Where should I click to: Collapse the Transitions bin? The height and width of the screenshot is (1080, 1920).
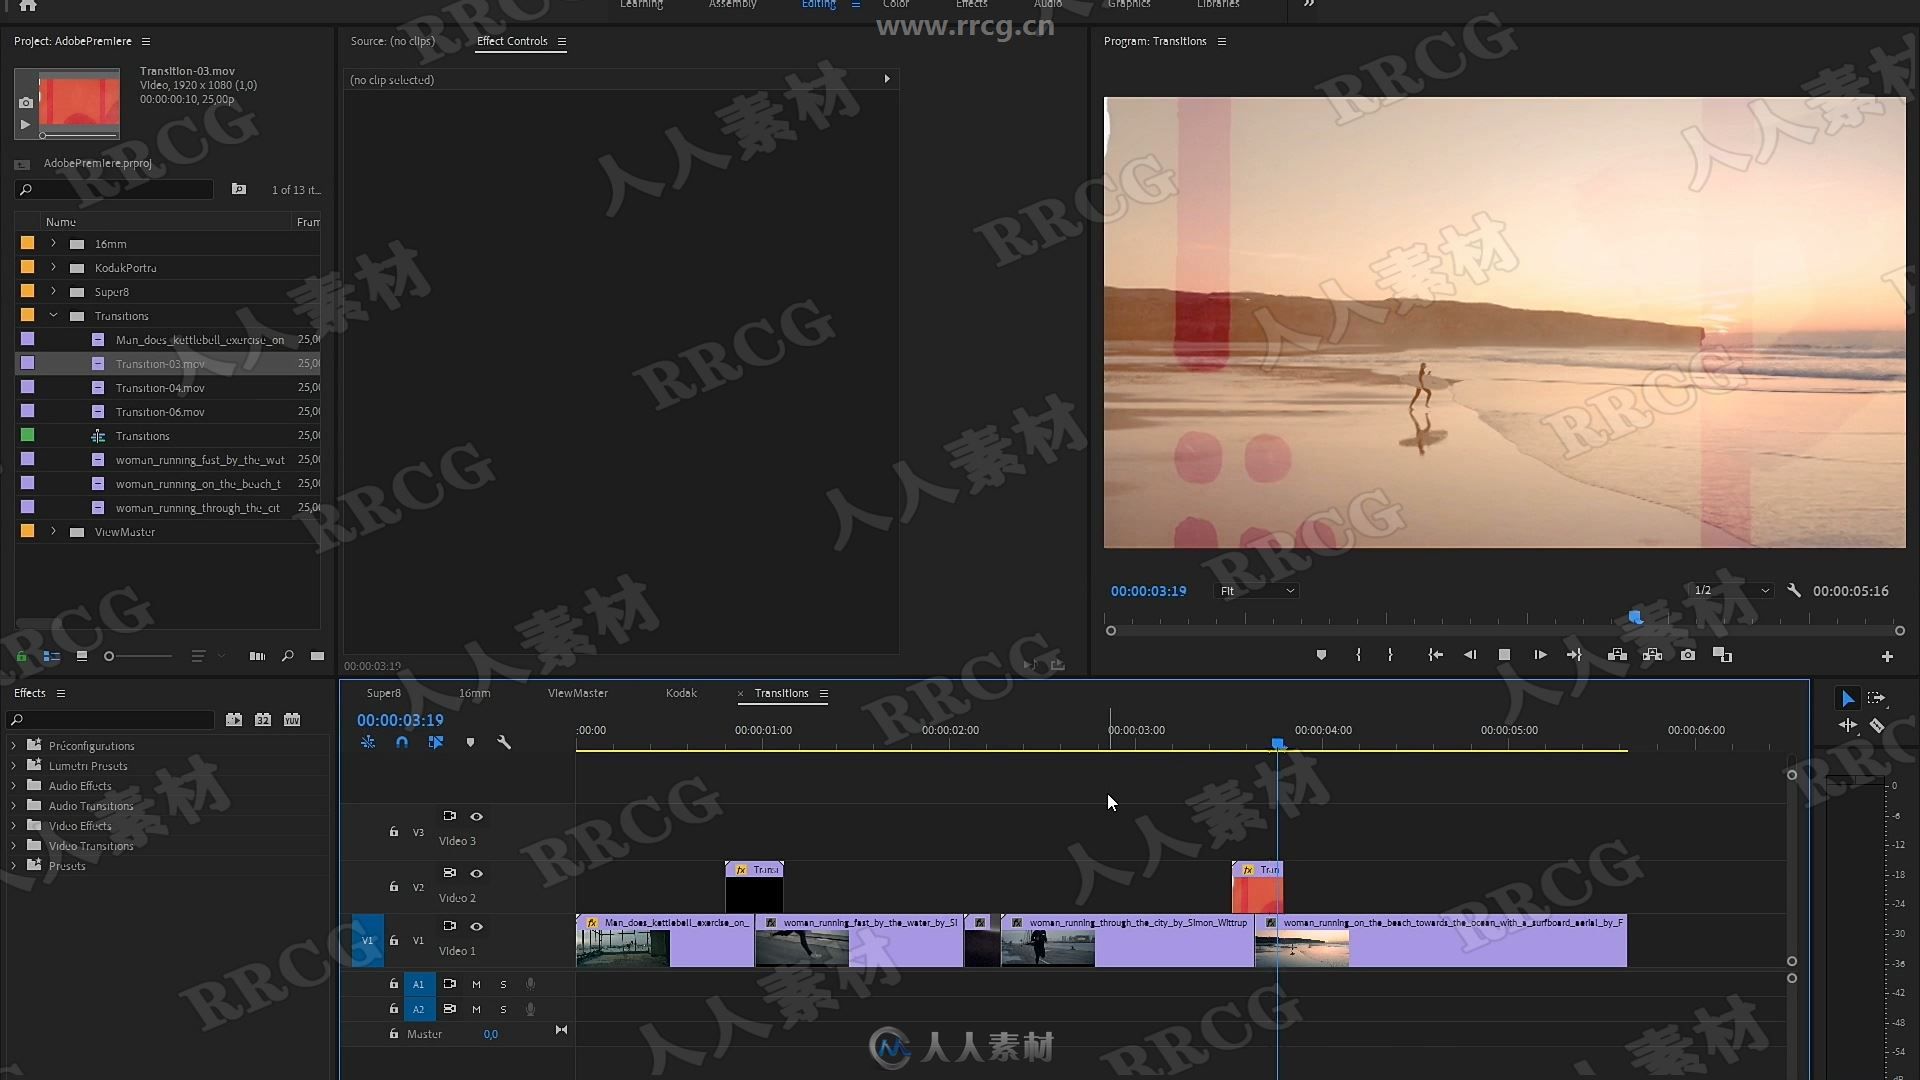tap(53, 315)
